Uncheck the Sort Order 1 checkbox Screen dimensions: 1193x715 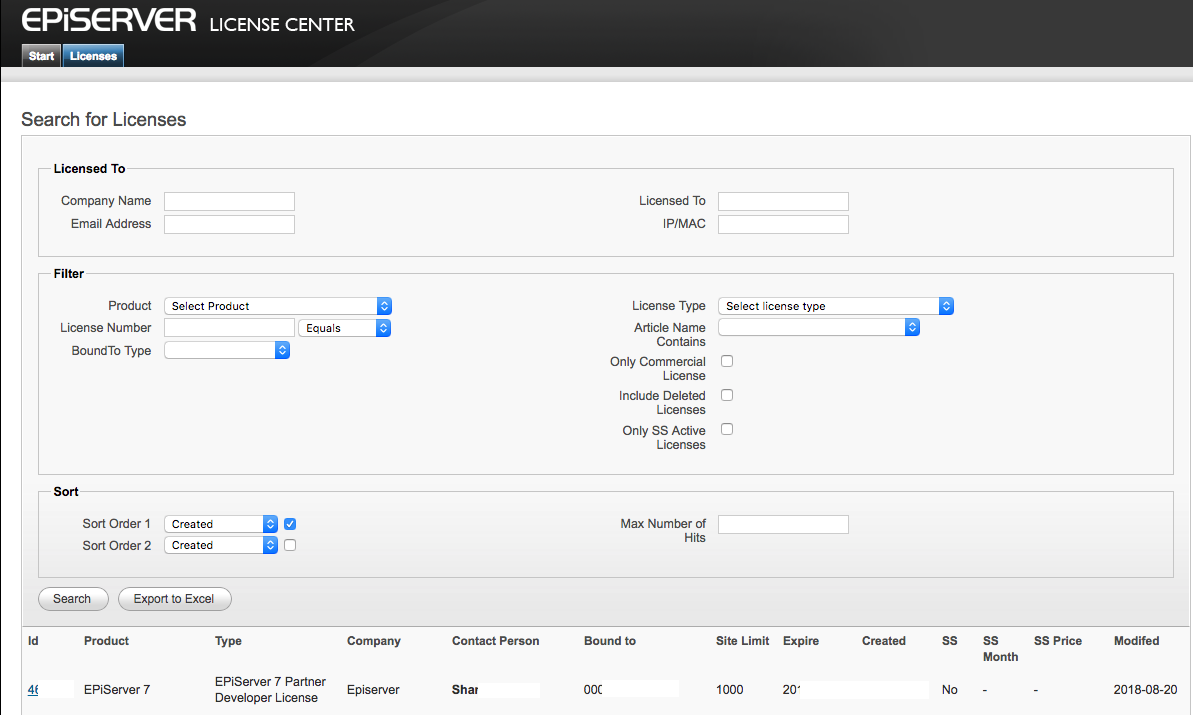point(290,524)
